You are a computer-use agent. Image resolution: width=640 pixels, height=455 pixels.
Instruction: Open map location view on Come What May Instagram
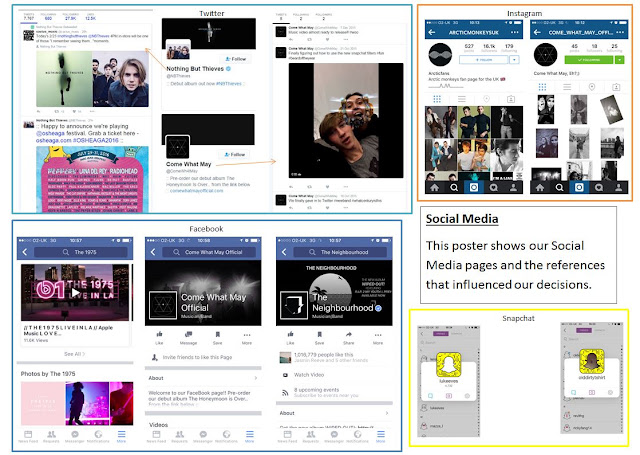(x=592, y=87)
